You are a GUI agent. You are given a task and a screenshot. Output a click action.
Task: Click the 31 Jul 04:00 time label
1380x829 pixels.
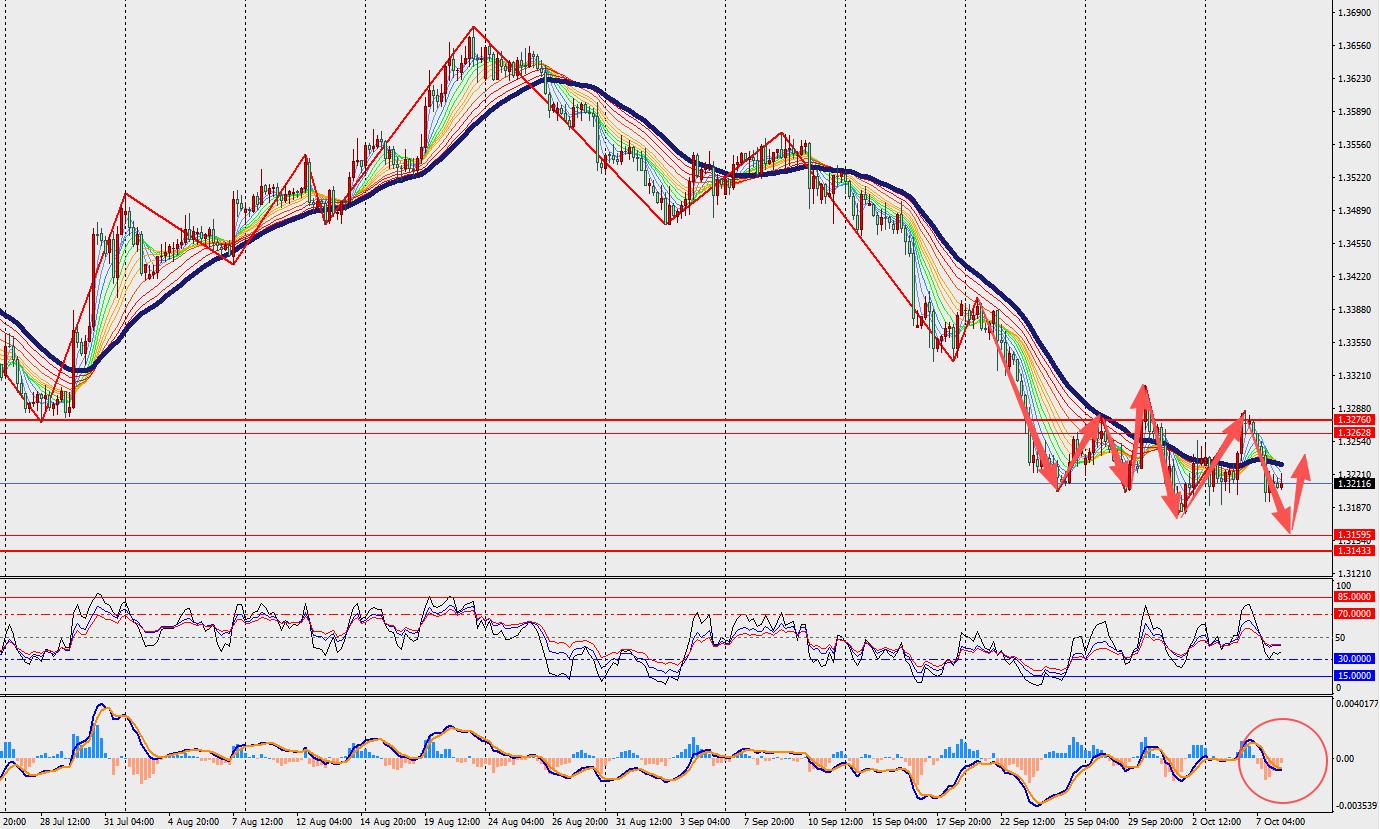[130, 821]
